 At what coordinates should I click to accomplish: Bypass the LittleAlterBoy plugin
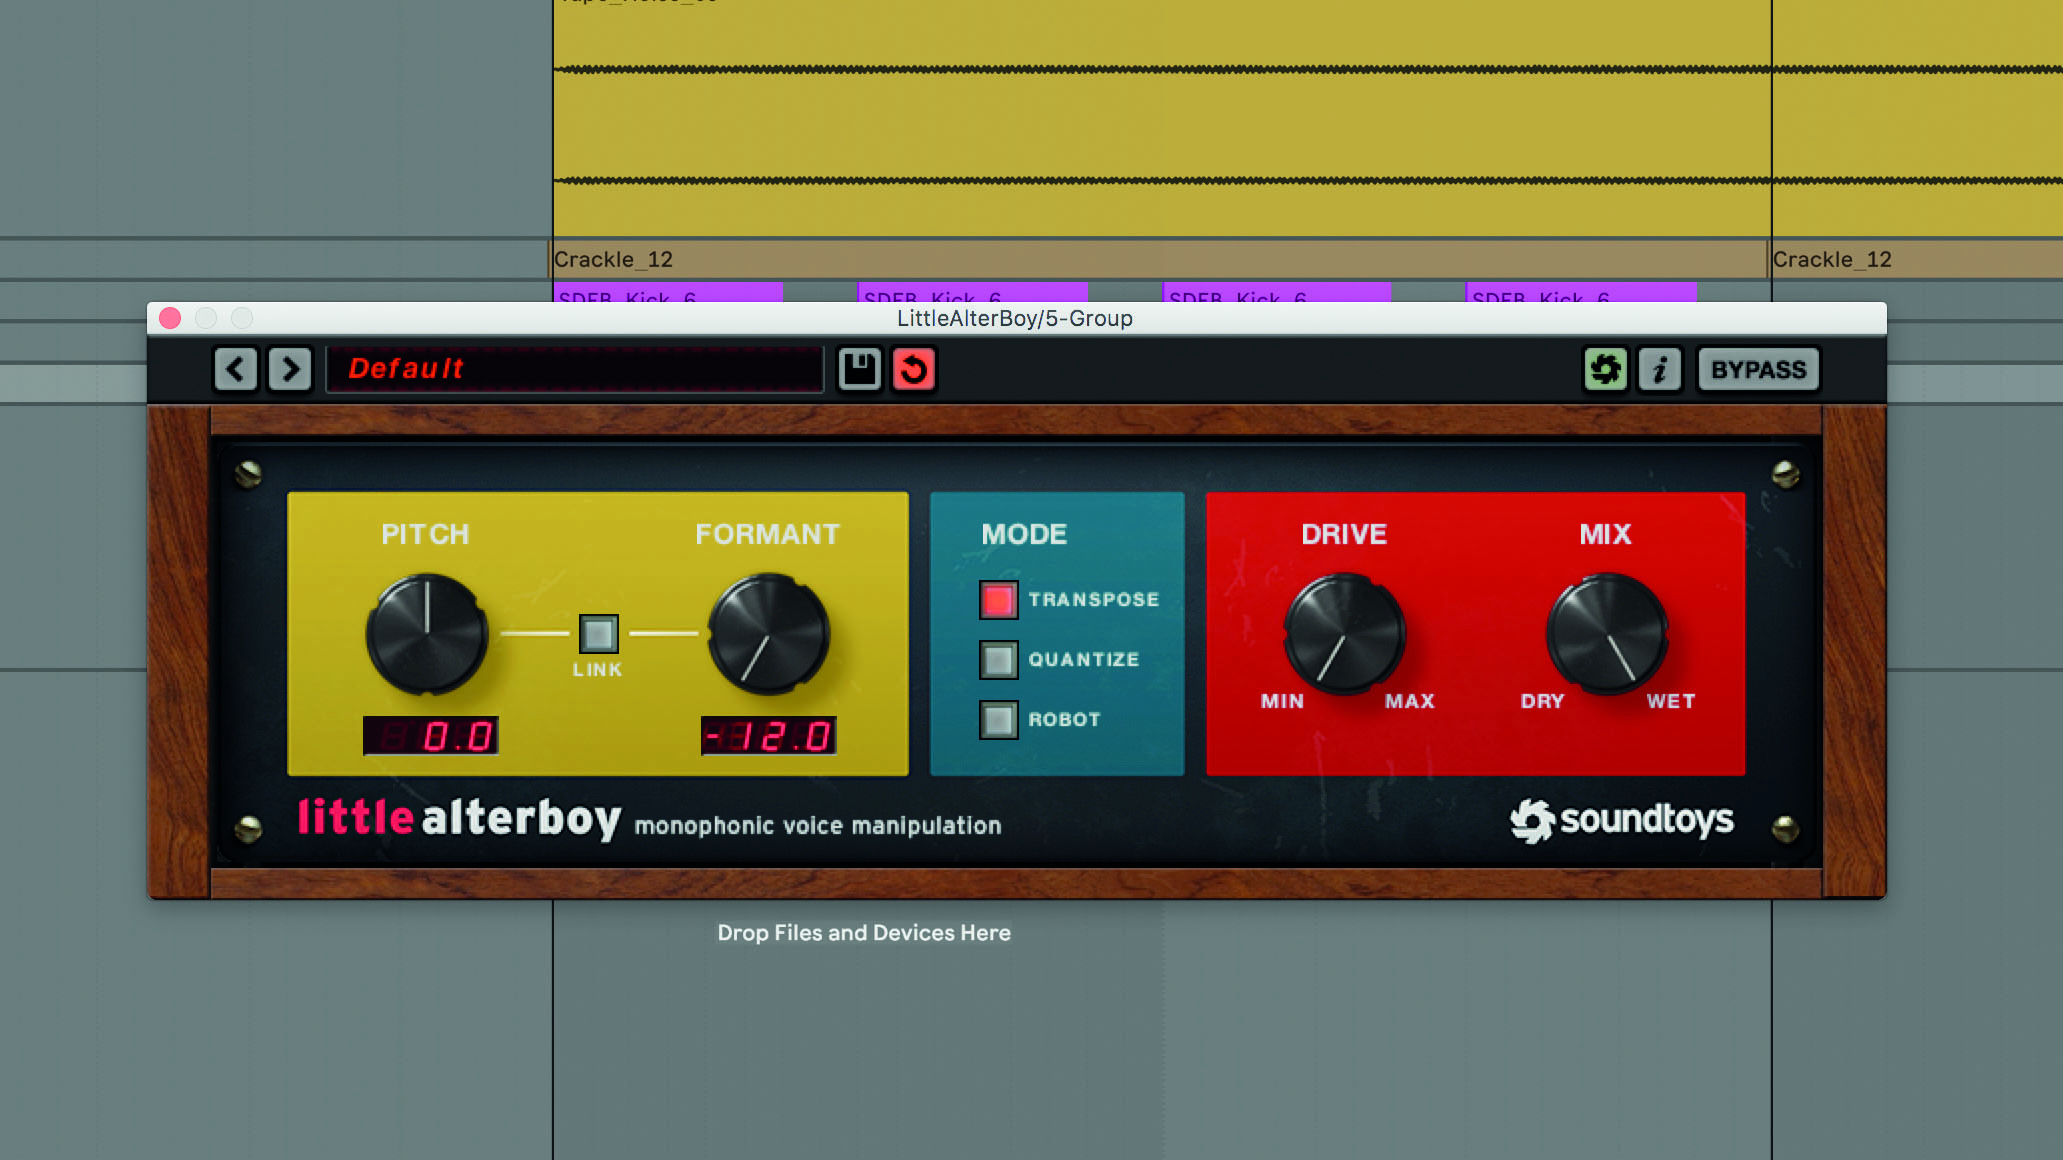[1758, 369]
